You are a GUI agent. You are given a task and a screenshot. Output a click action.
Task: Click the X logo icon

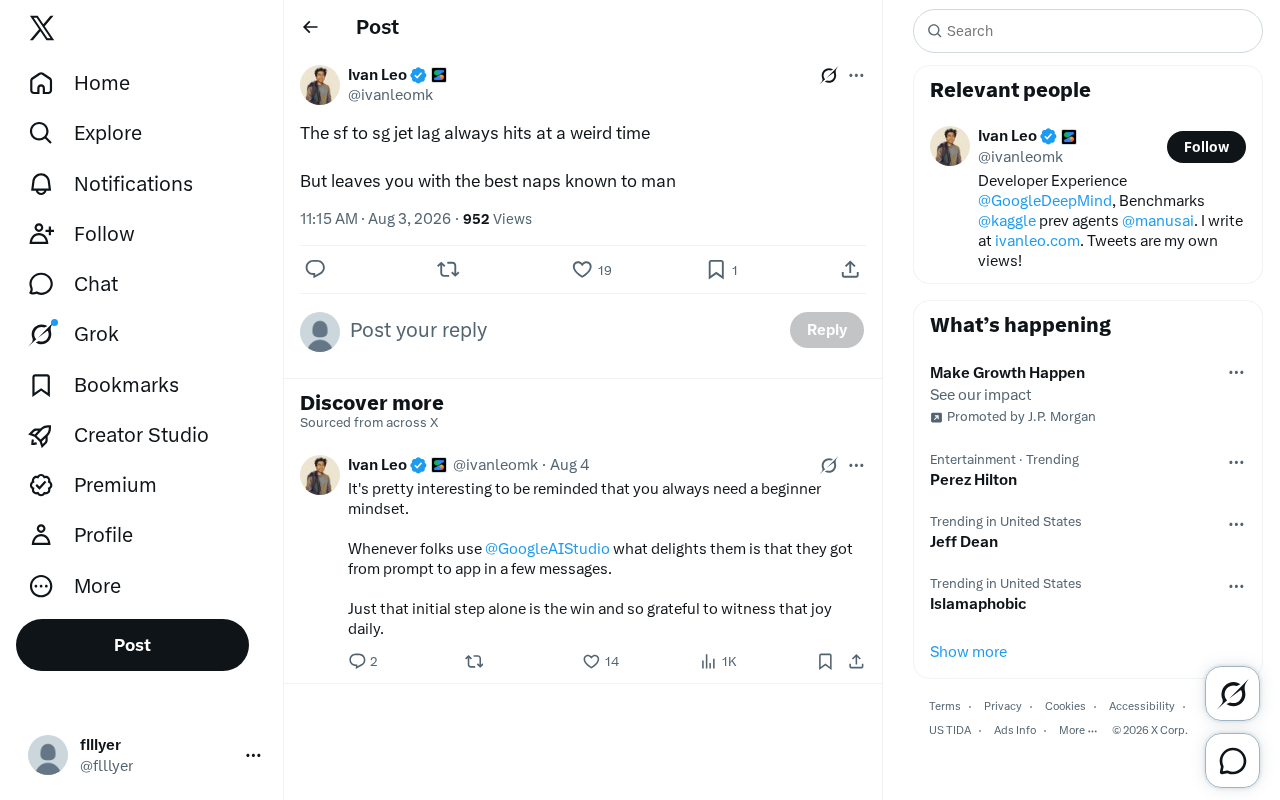42,28
